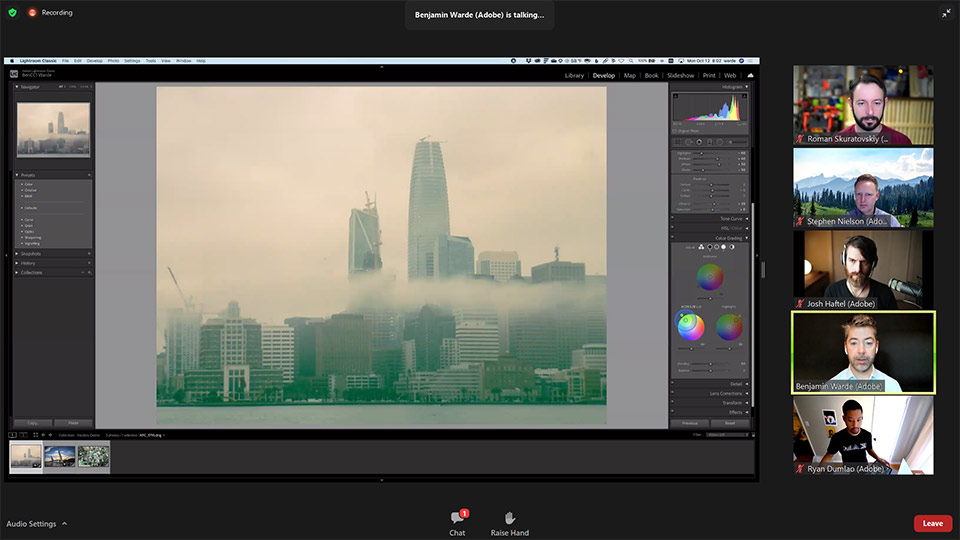Click the Lightroom Classic logo icon
This screenshot has height=540, width=960.
click(x=13, y=73)
